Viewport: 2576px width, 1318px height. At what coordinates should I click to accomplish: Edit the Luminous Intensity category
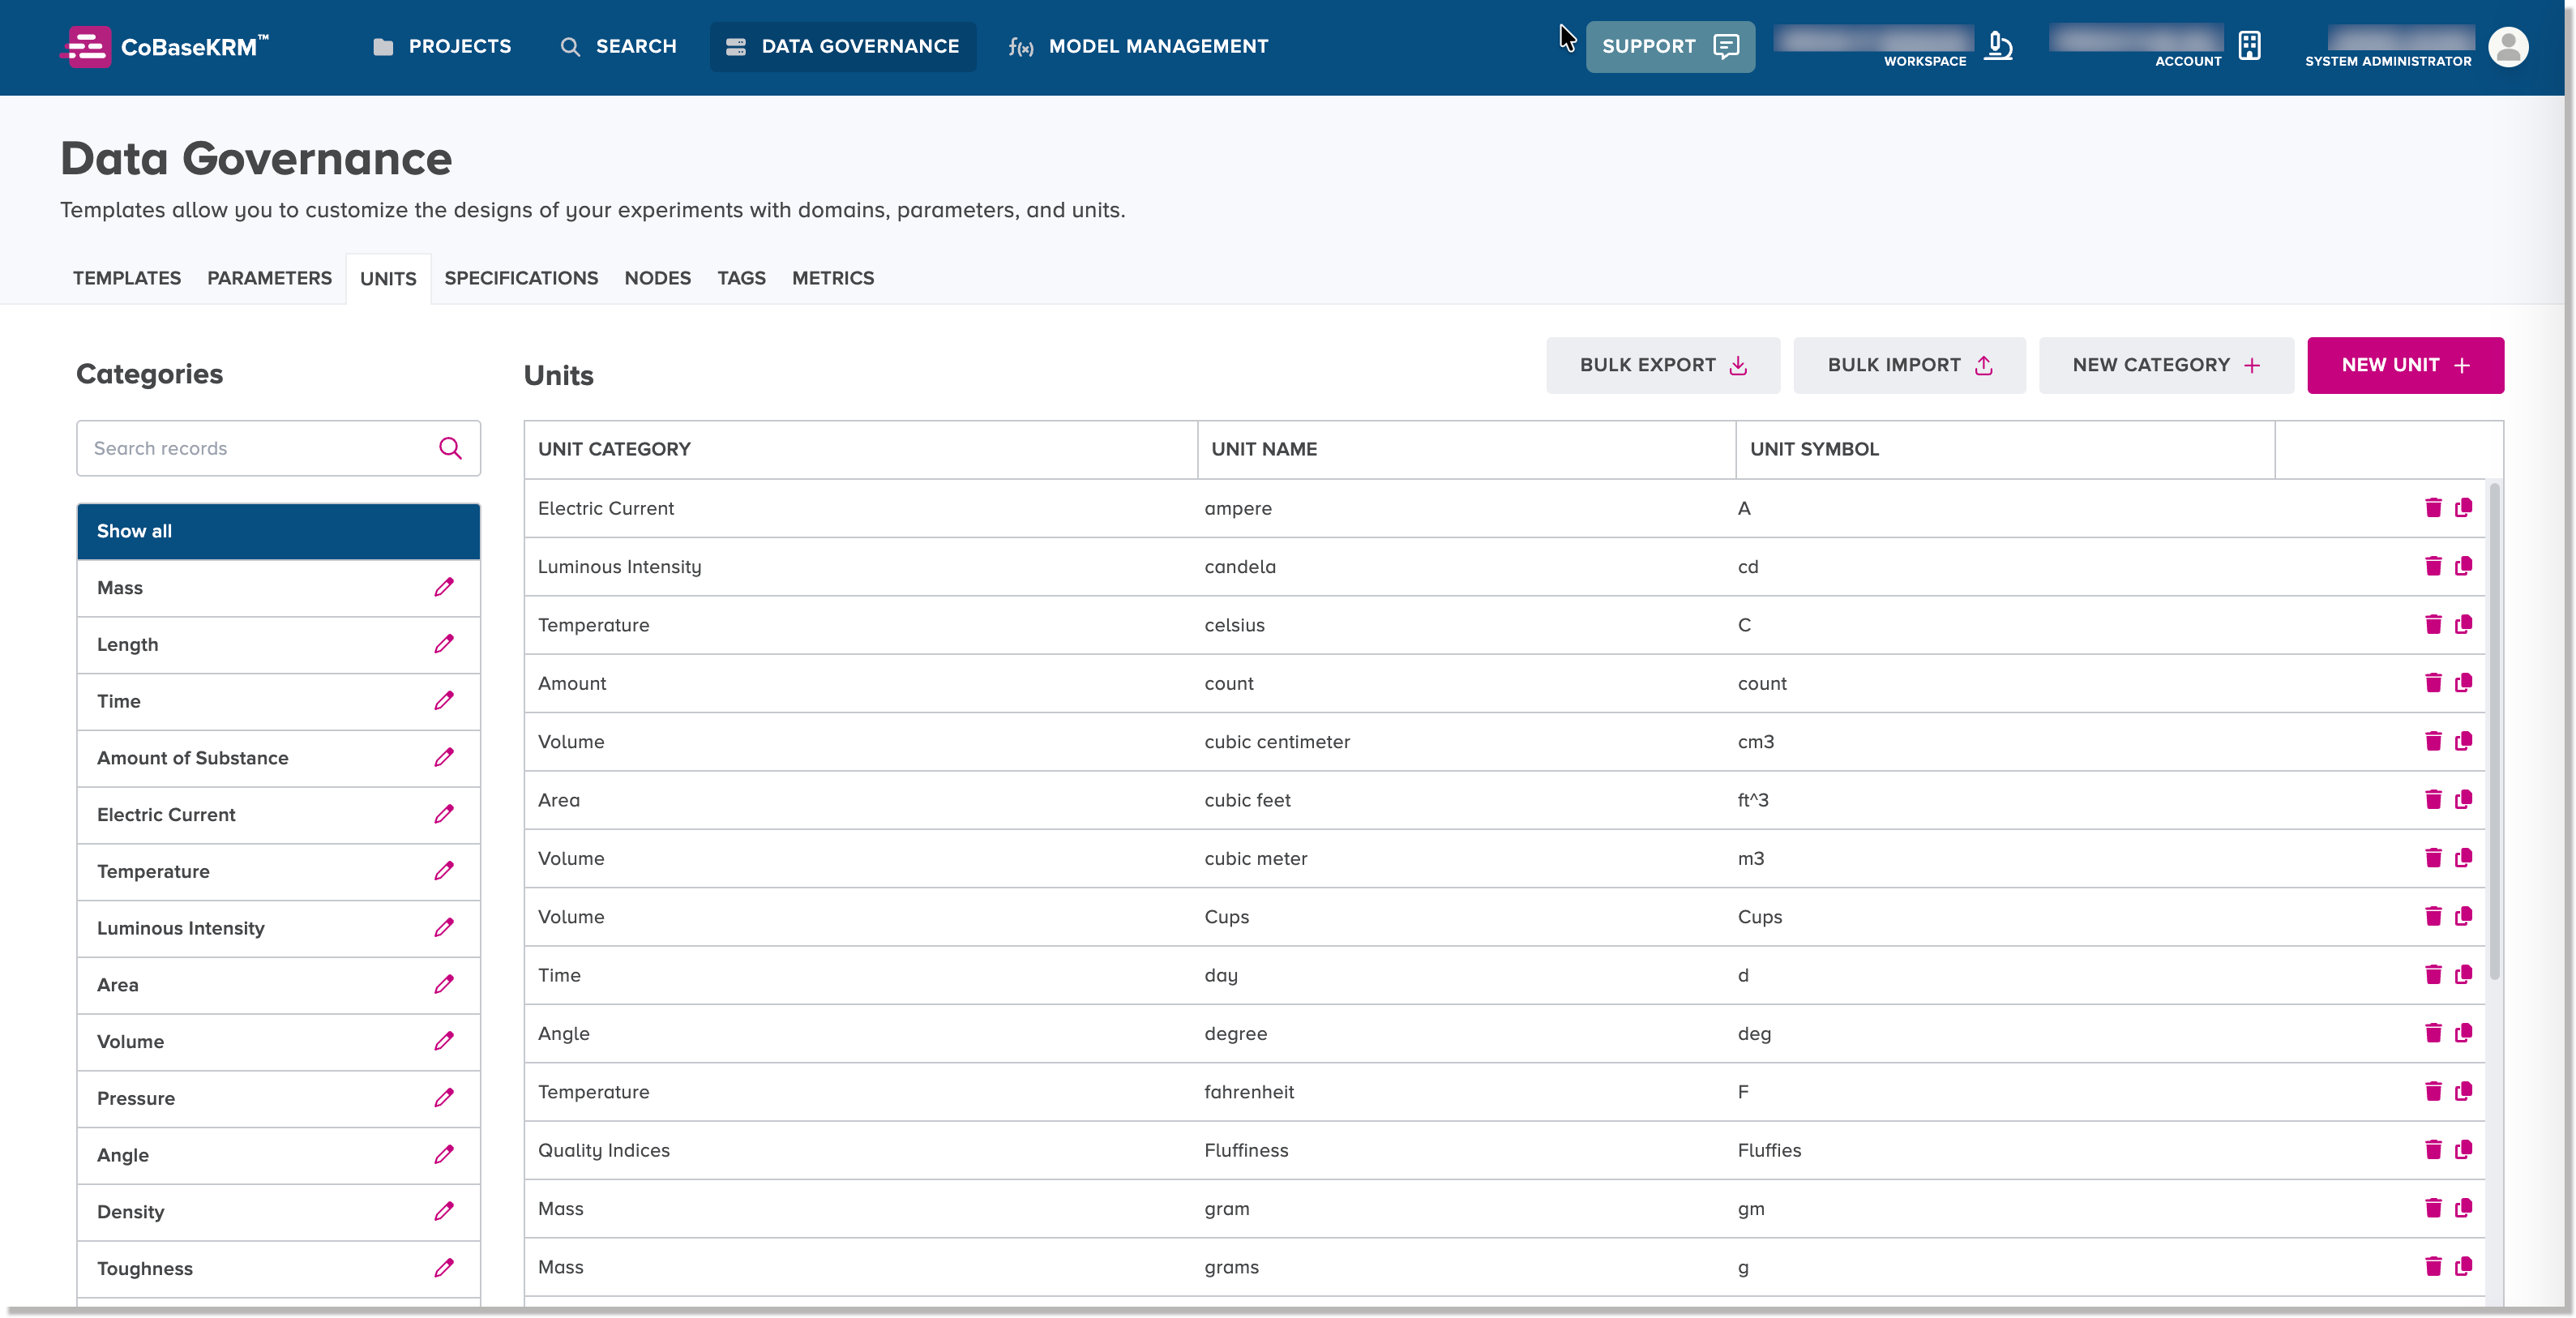pyautogui.click(x=444, y=927)
